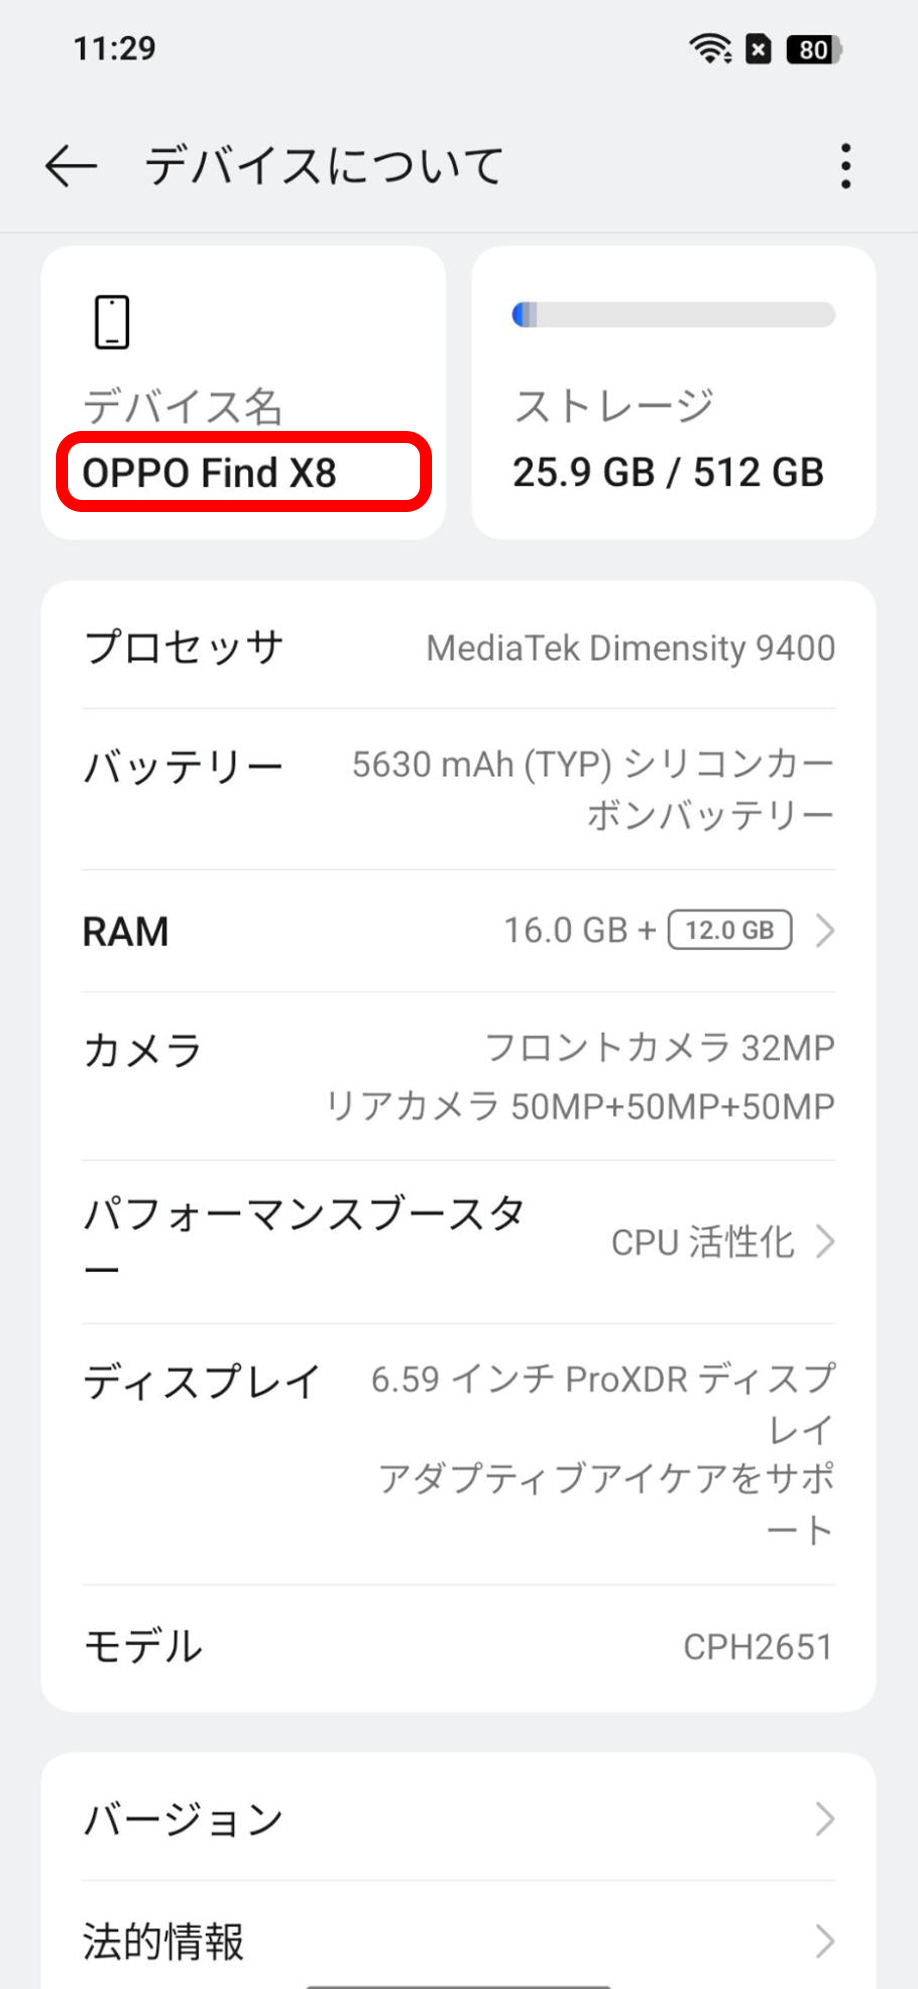Tap the 11:29 status bar clock

tap(115, 48)
